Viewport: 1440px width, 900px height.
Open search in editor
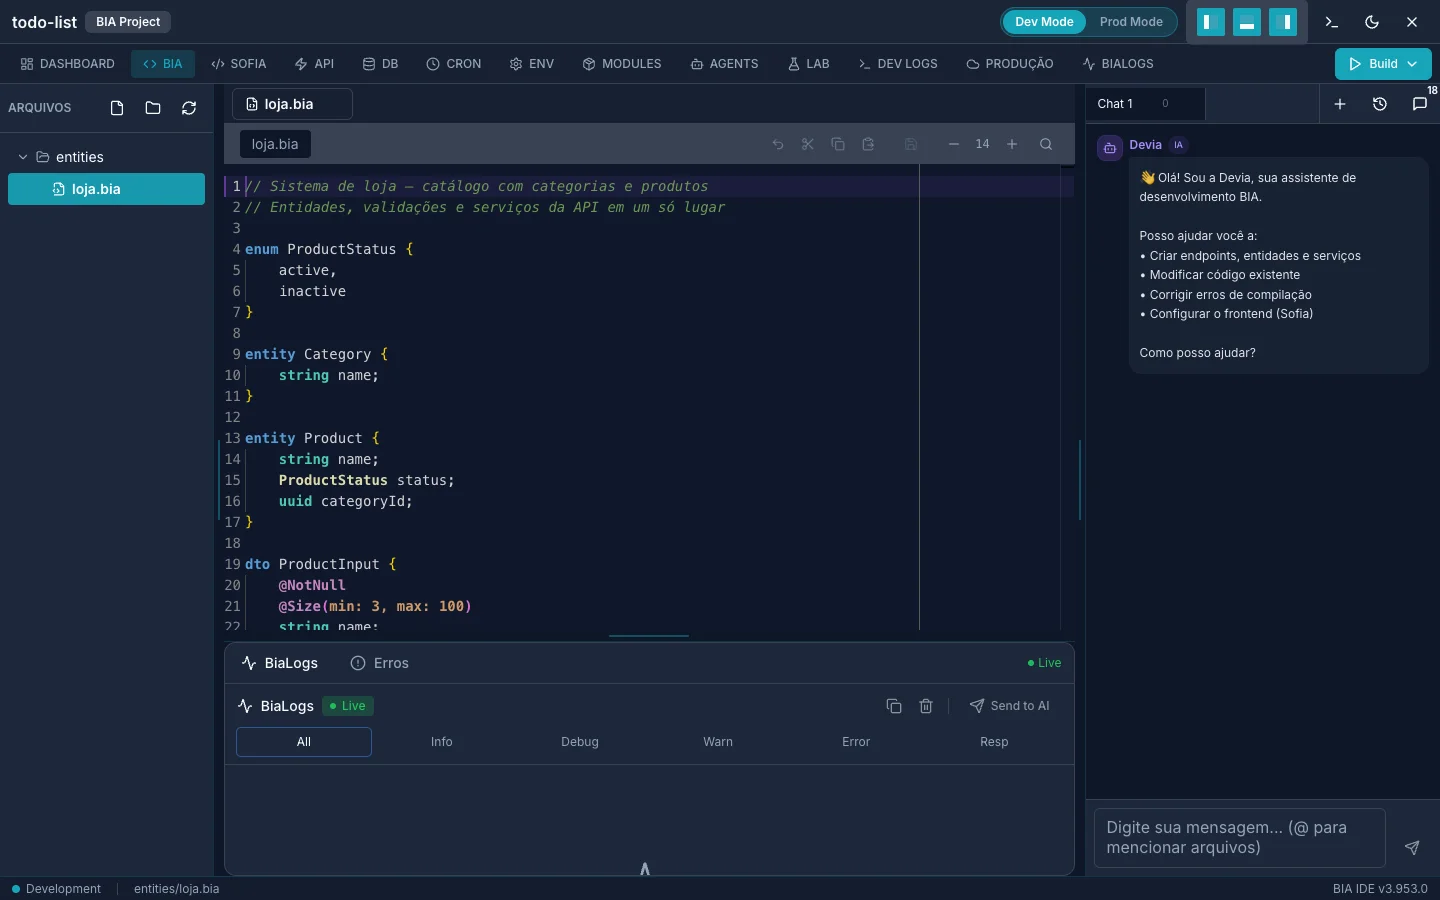pos(1046,144)
